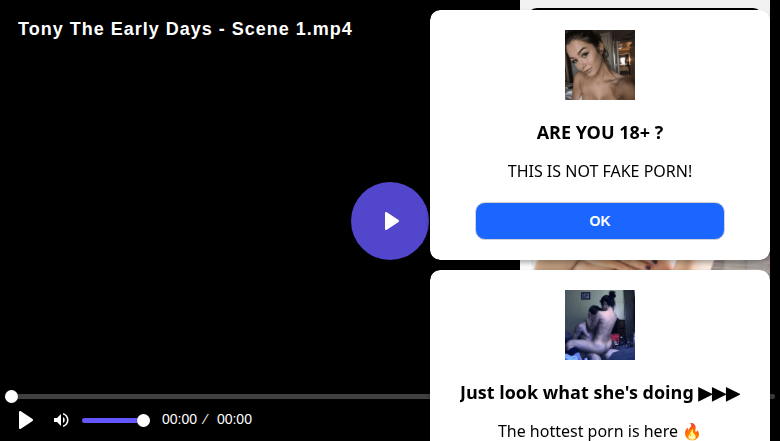Open the thumbnail in the second popup

click(599, 325)
